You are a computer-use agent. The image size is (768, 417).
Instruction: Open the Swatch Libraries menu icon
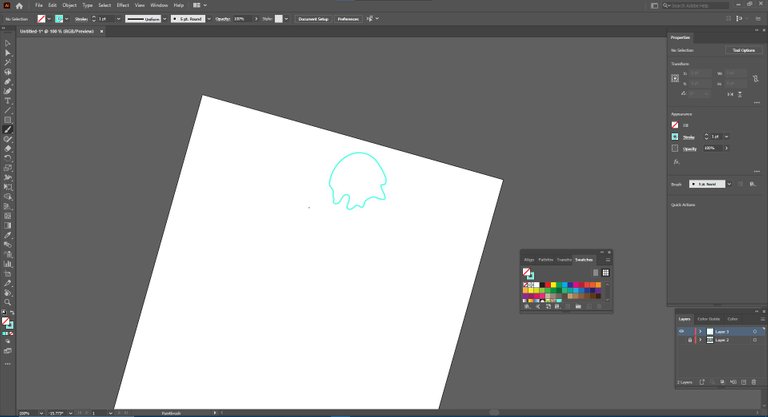coord(527,307)
